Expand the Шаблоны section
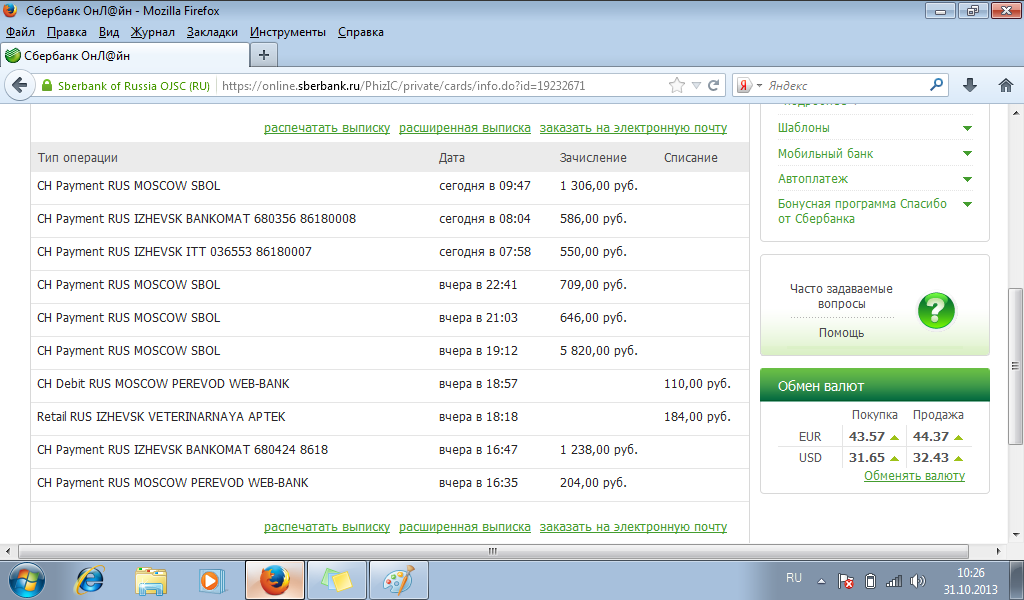This screenshot has width=1024, height=600. pyautogui.click(x=968, y=129)
